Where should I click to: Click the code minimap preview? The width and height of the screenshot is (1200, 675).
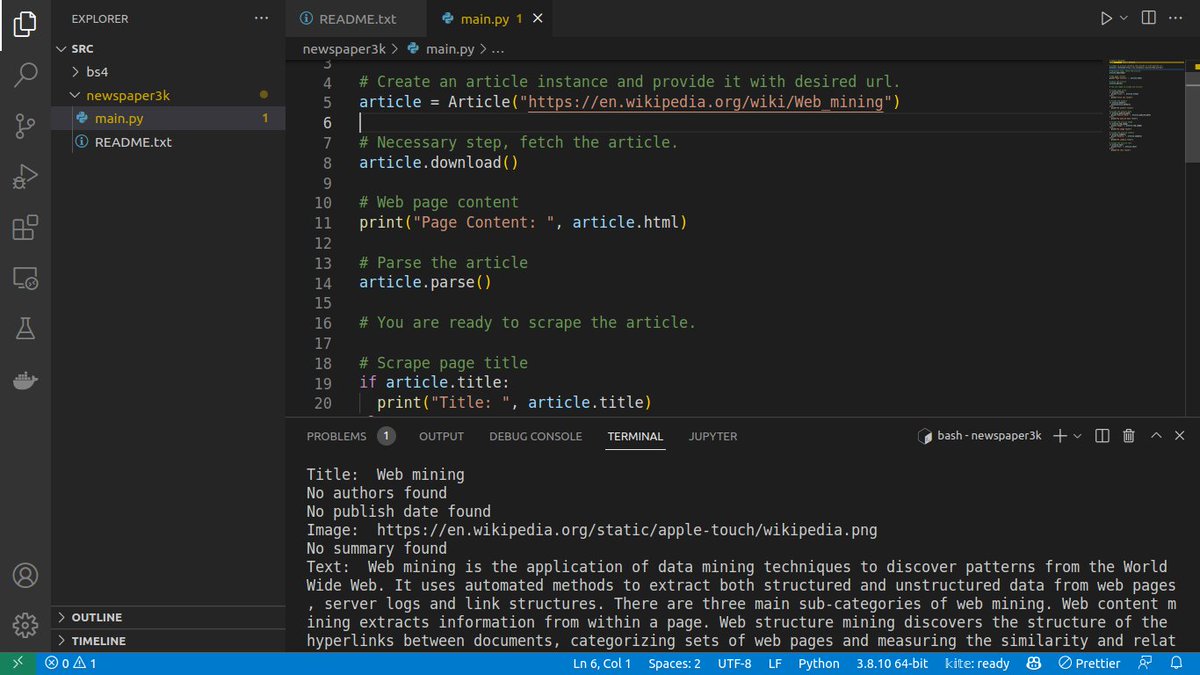pyautogui.click(x=1147, y=105)
